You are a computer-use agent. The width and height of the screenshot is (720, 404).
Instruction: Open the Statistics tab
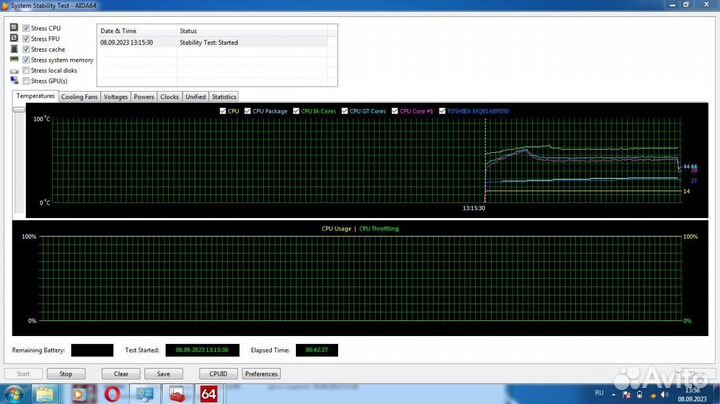pos(224,97)
